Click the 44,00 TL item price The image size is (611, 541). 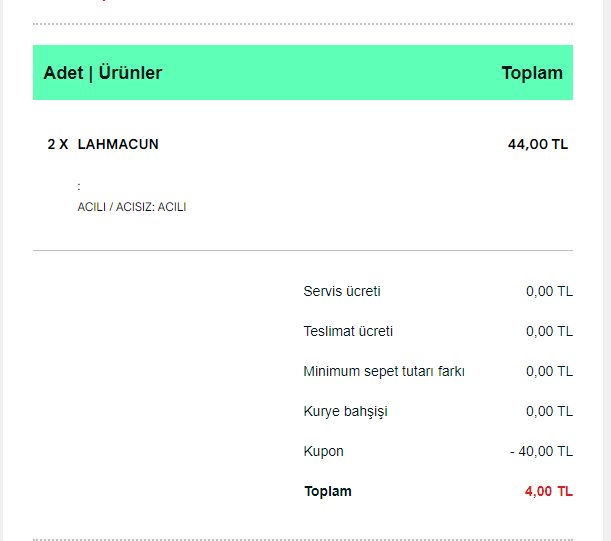(538, 144)
